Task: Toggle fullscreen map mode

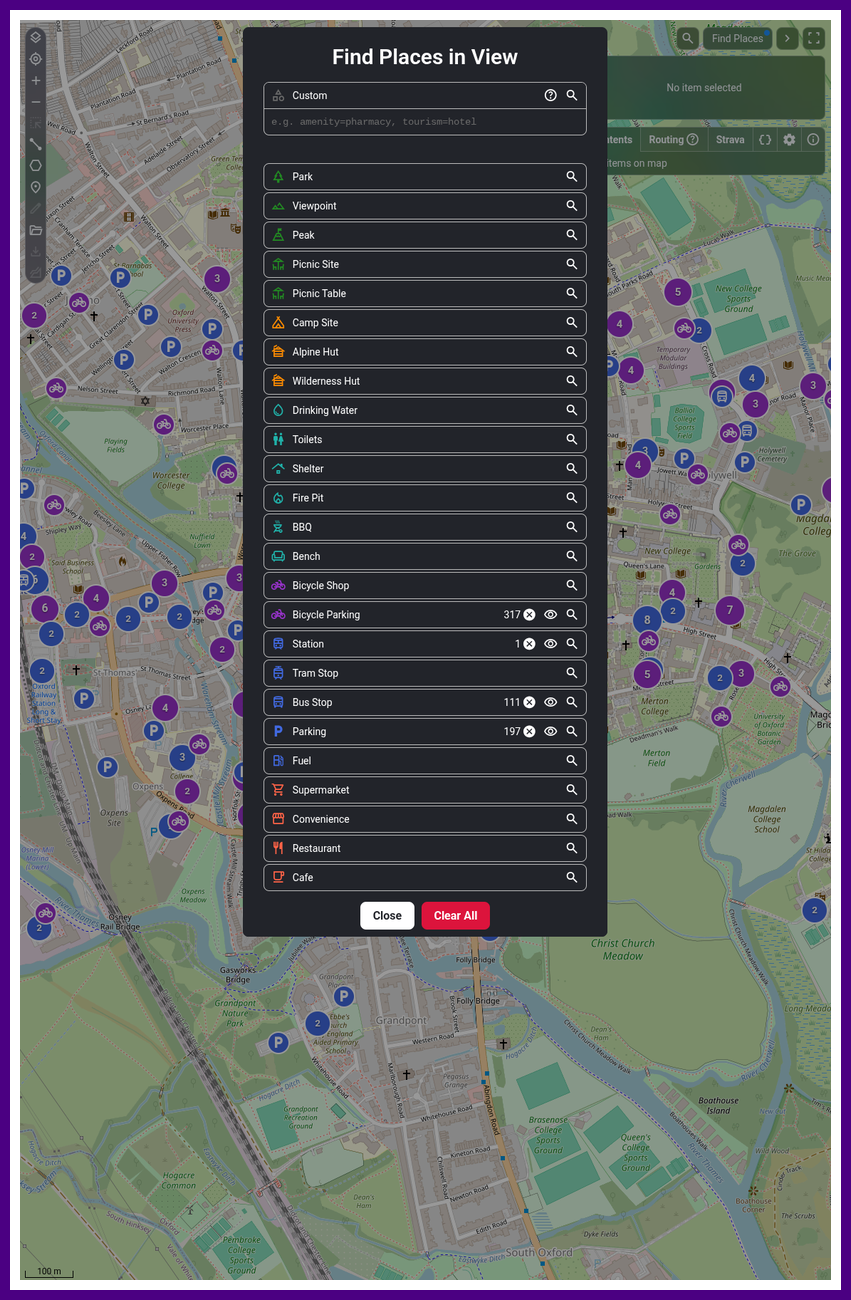Action: pos(814,39)
